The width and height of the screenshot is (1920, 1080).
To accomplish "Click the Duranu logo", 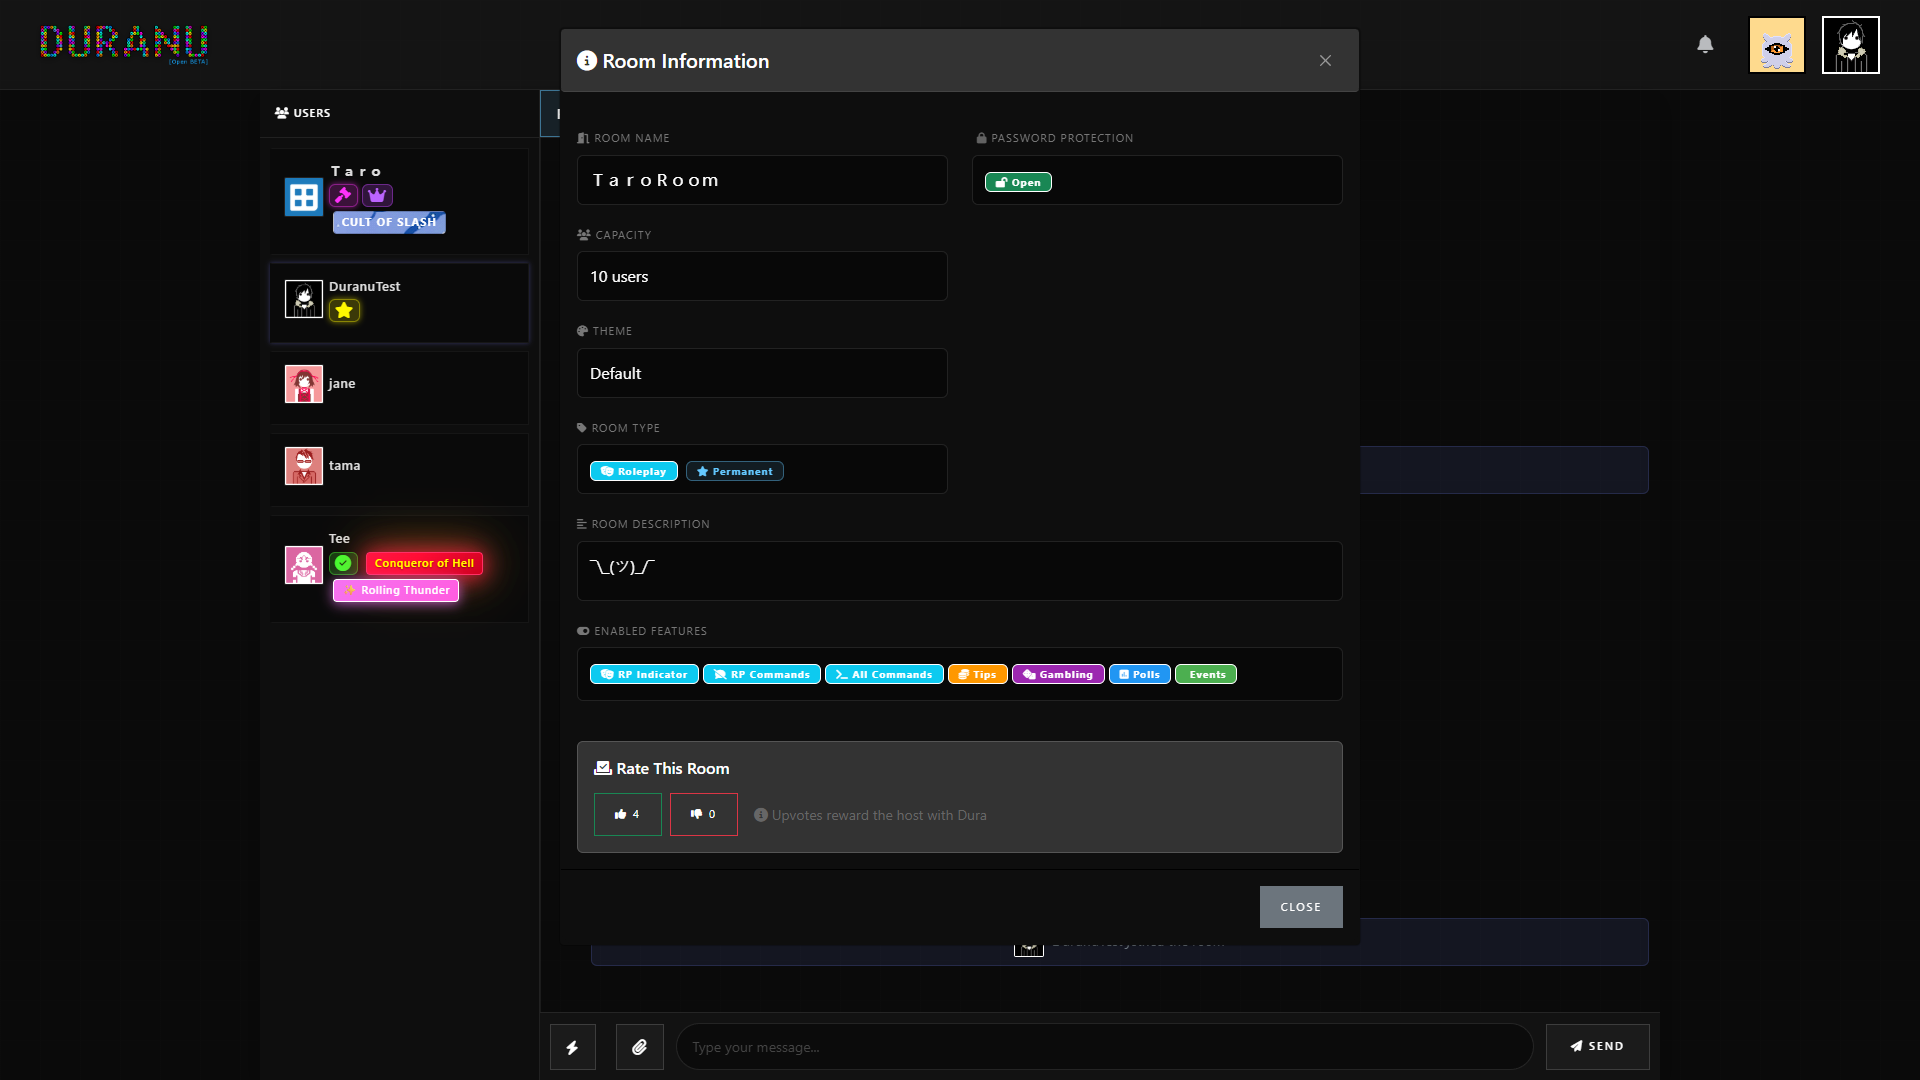I will point(124,43).
